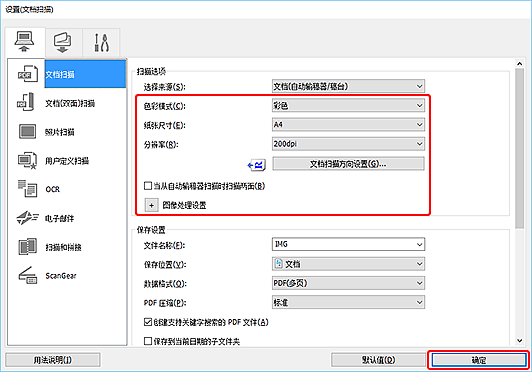Open the PDF 压缩 标准 dropdown

click(348, 302)
